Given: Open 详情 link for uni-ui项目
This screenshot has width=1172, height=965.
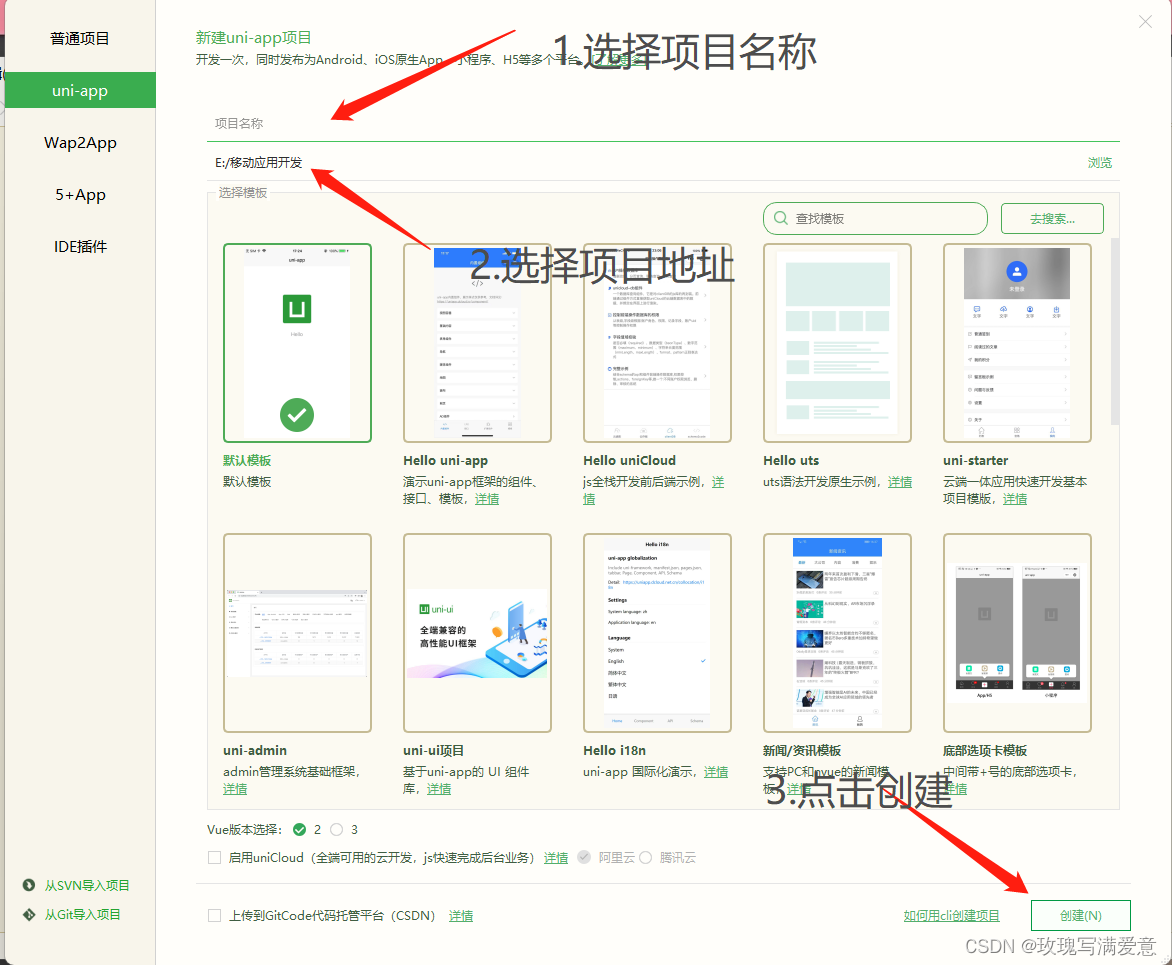Looking at the screenshot, I should [439, 789].
